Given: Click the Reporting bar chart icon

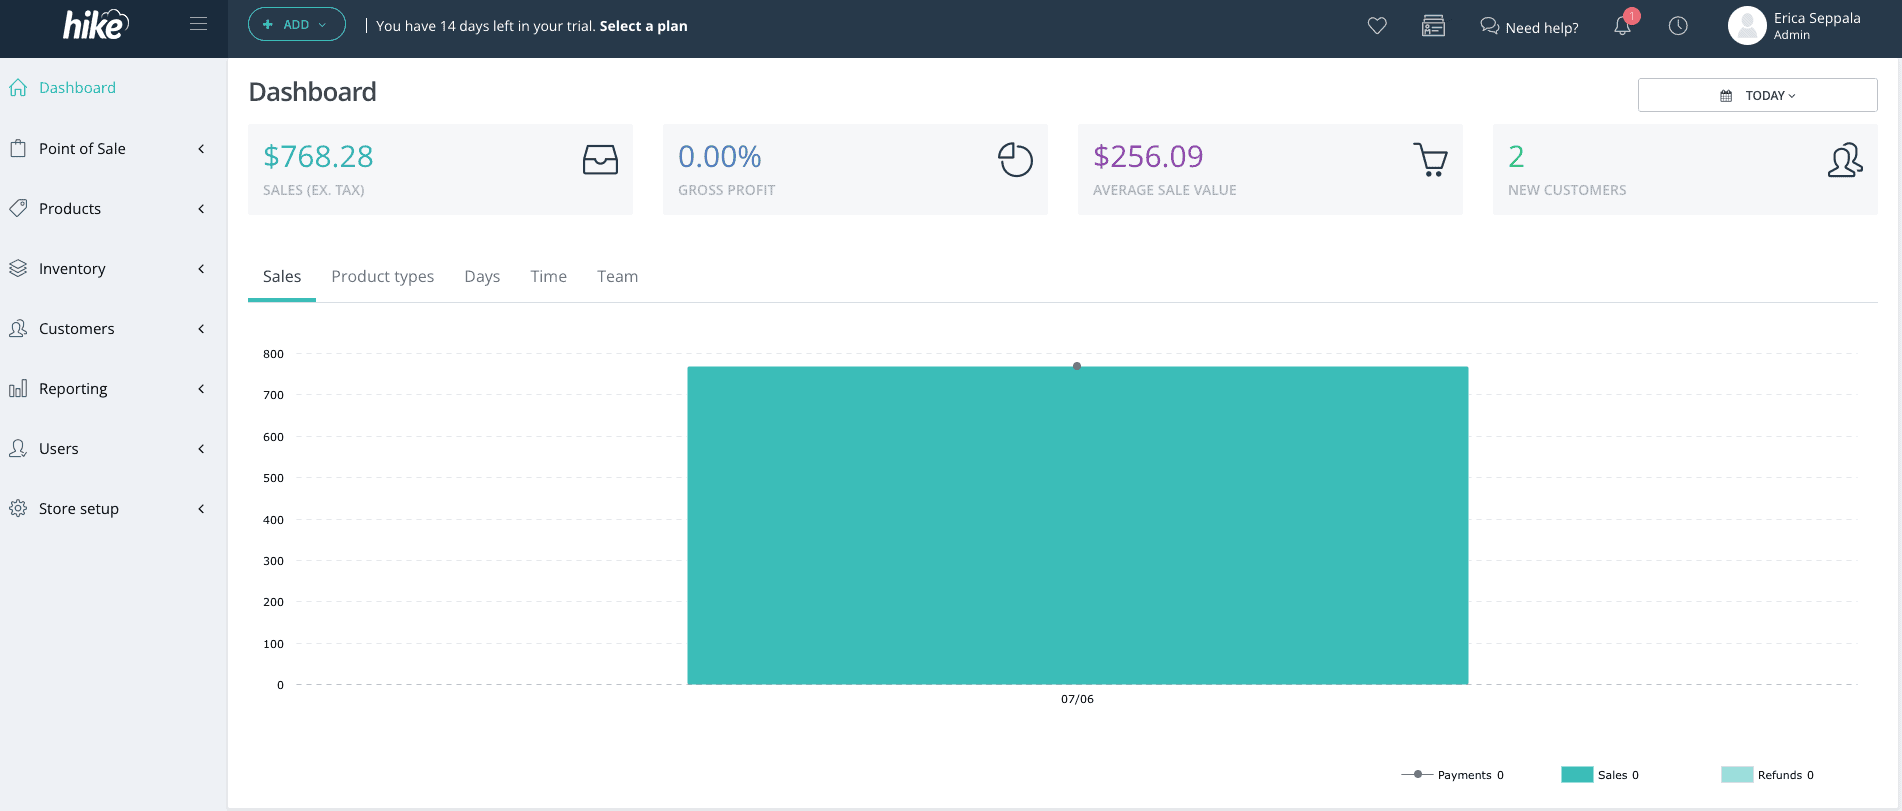Looking at the screenshot, I should [18, 388].
